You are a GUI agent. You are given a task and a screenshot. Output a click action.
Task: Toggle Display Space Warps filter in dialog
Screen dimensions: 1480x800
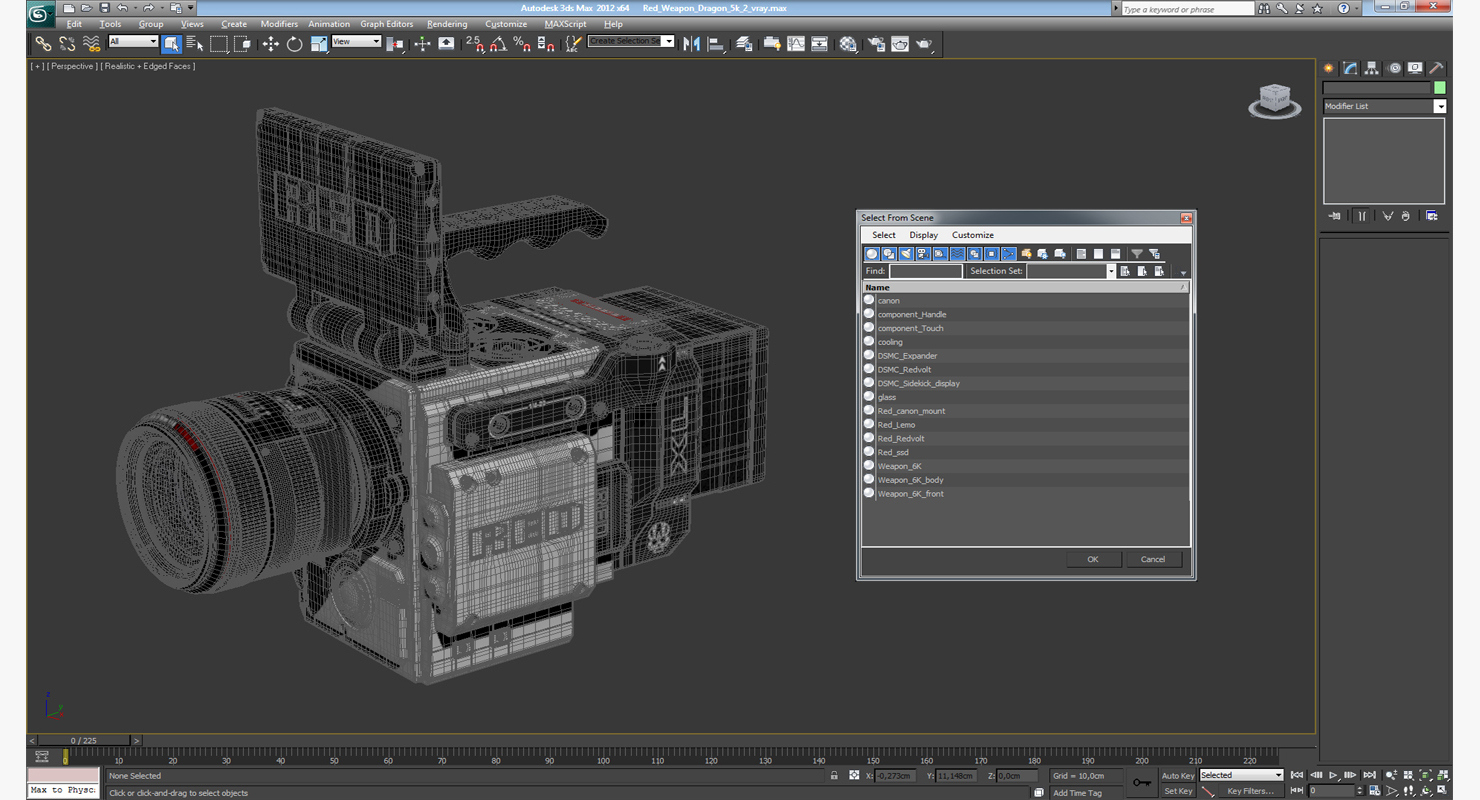pyautogui.click(x=957, y=254)
